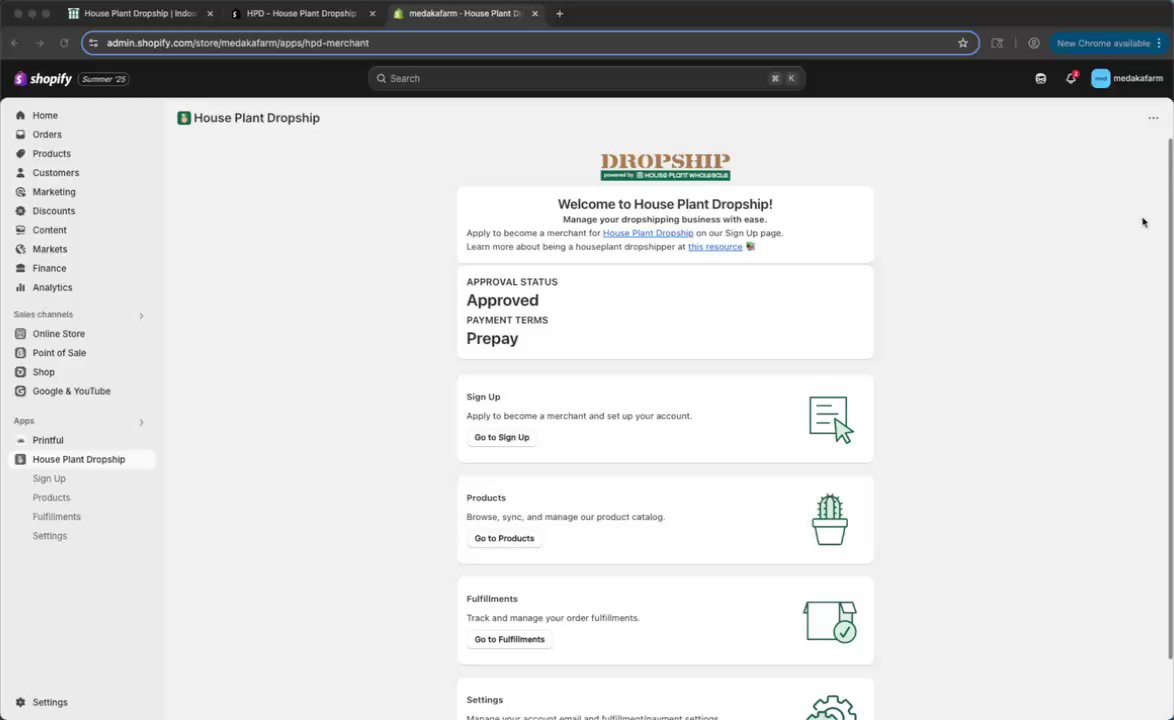Screen dimensions: 1174x720
Task: Open the notifications bell
Action: (1071, 78)
